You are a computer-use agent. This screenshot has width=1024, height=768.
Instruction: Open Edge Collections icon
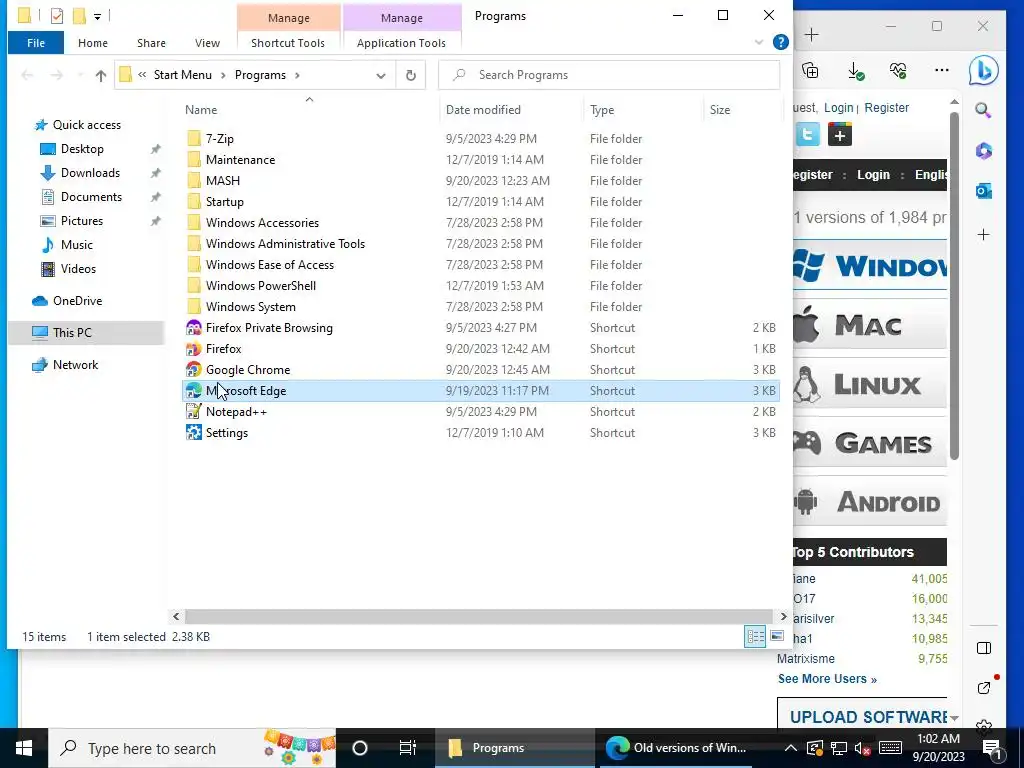point(810,70)
